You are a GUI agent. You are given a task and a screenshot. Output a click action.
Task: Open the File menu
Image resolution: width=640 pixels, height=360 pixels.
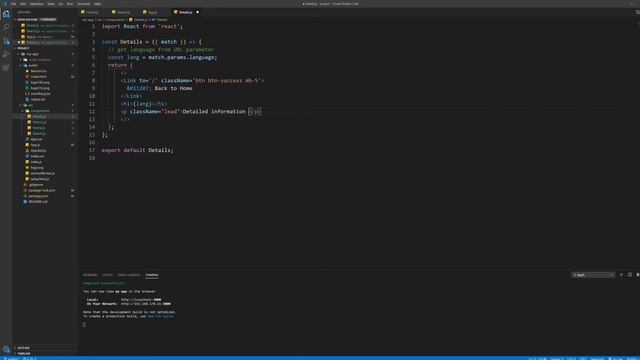13,4
